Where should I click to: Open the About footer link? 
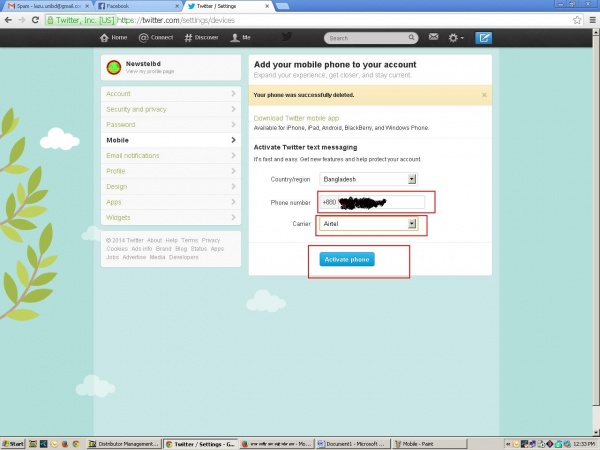155,240
